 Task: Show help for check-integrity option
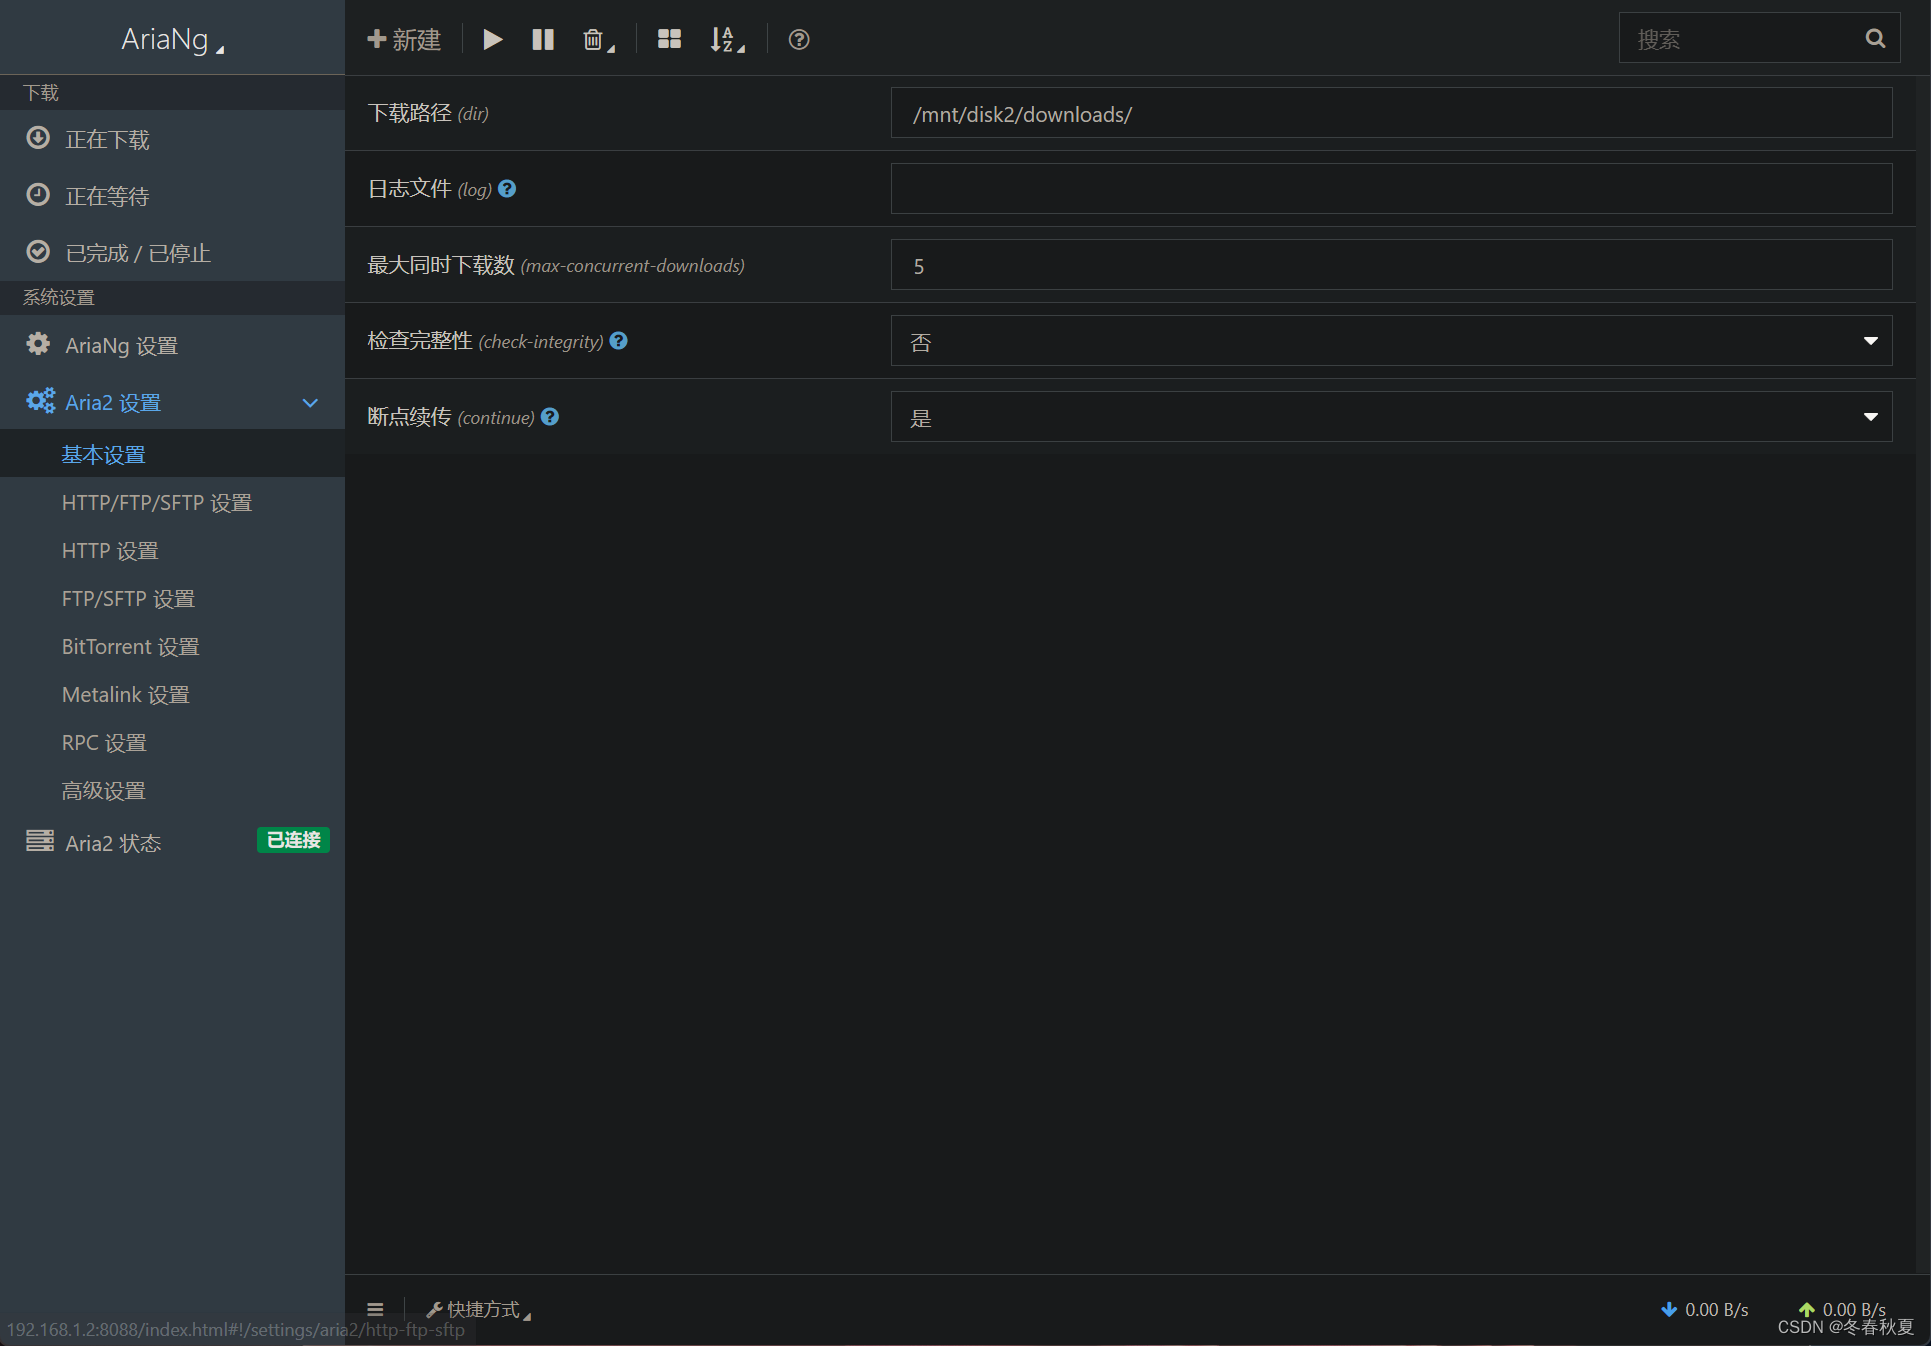point(619,340)
